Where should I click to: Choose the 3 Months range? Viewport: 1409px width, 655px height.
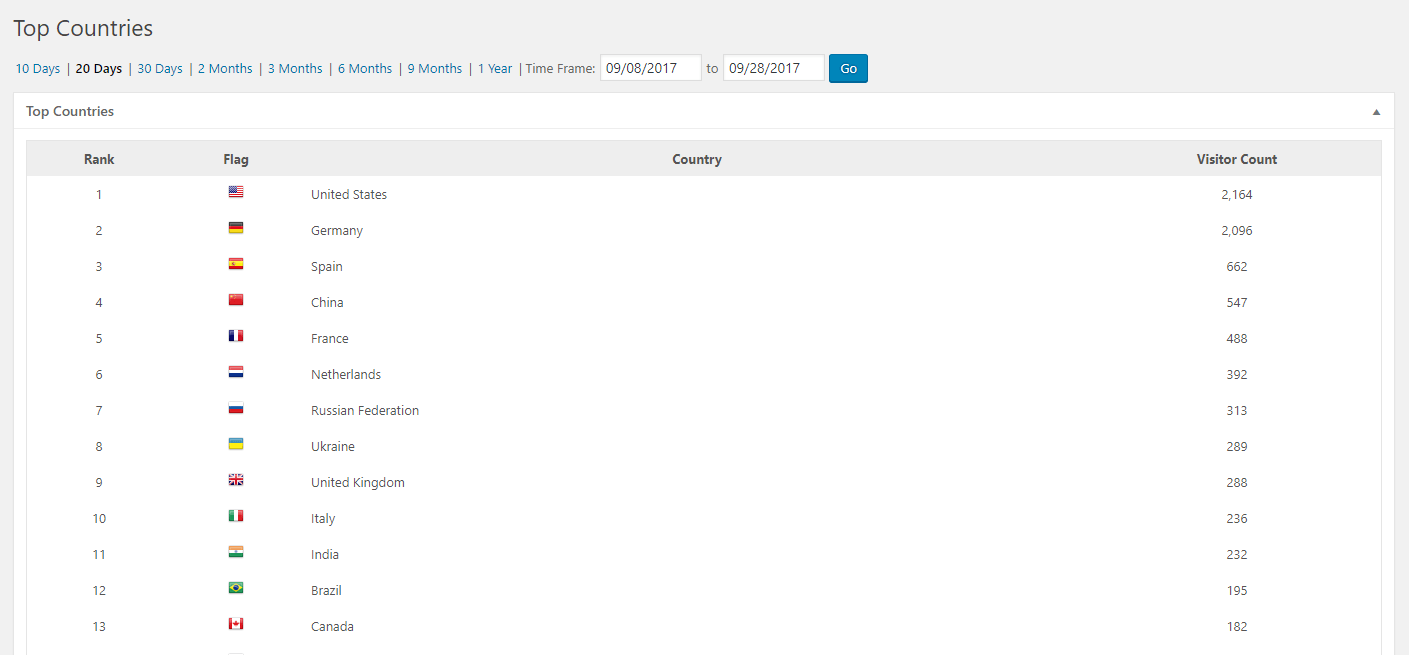coord(295,69)
